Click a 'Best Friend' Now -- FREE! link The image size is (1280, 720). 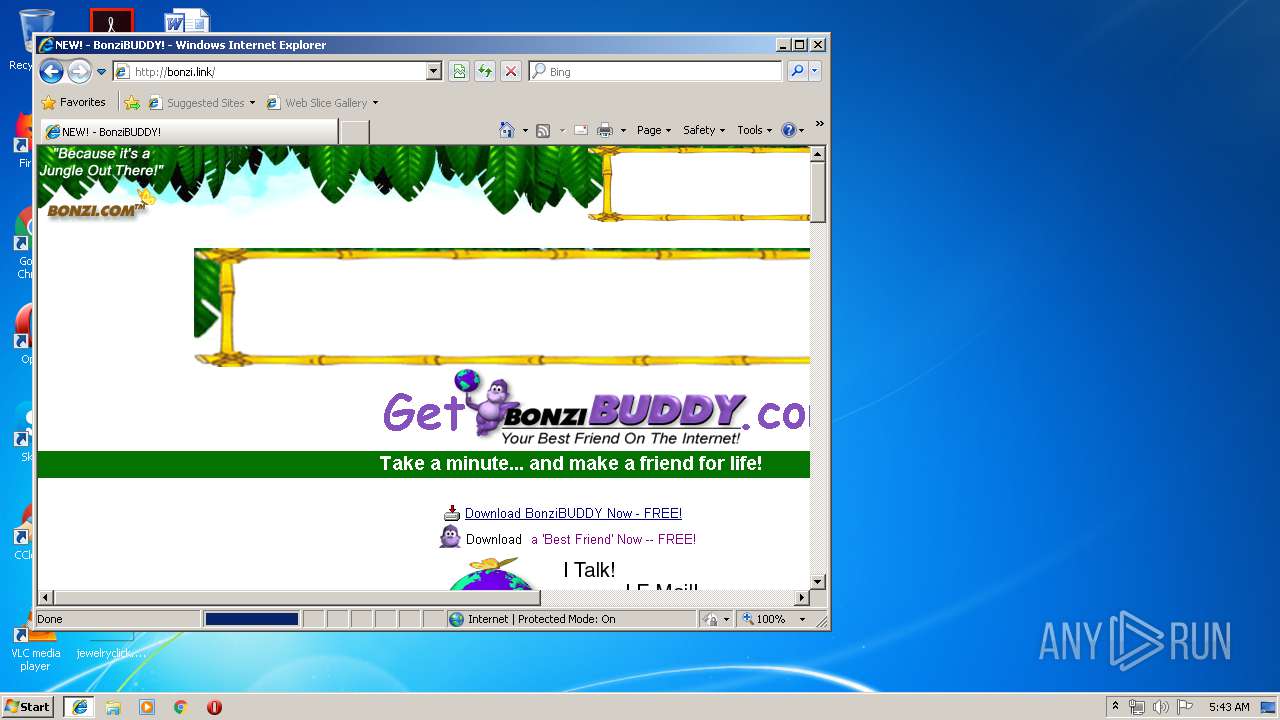613,539
